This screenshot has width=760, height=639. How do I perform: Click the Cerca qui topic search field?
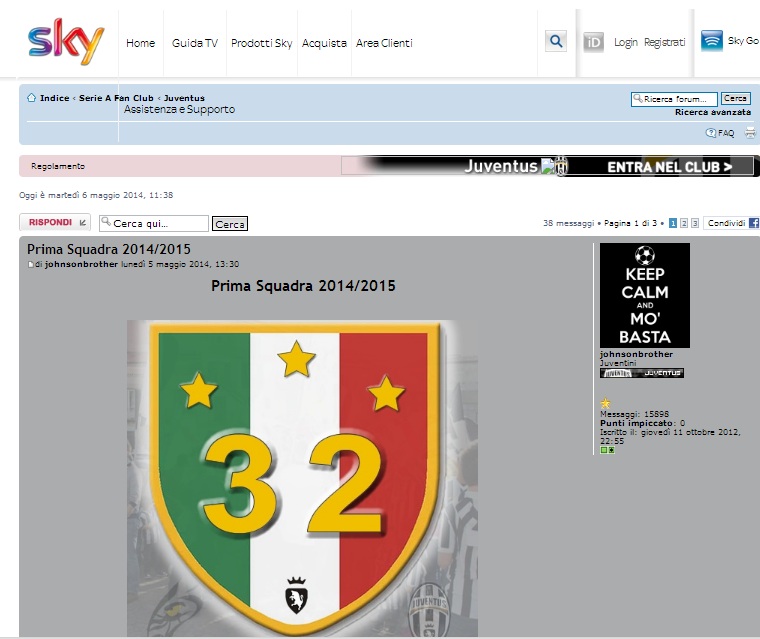click(154, 224)
